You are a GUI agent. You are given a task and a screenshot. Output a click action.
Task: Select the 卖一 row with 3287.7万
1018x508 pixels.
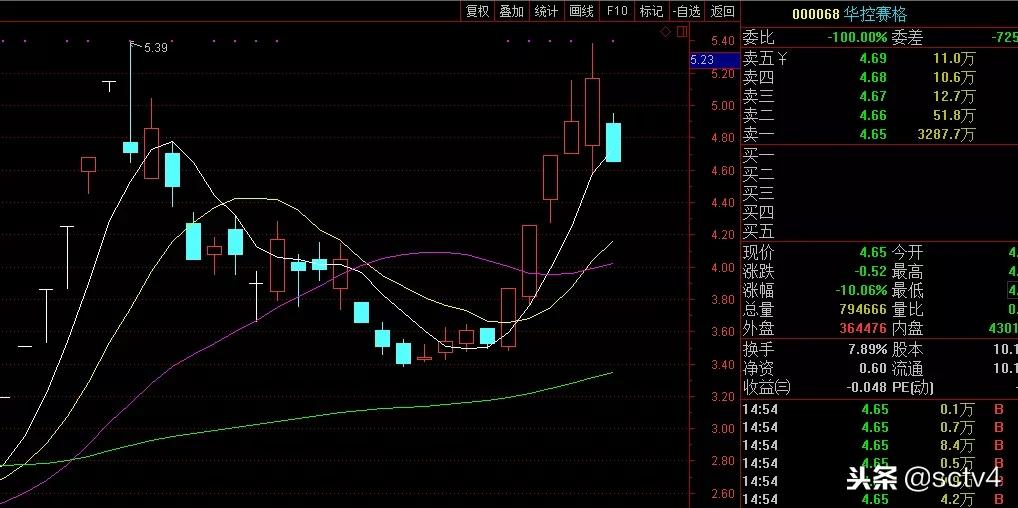tap(880, 134)
